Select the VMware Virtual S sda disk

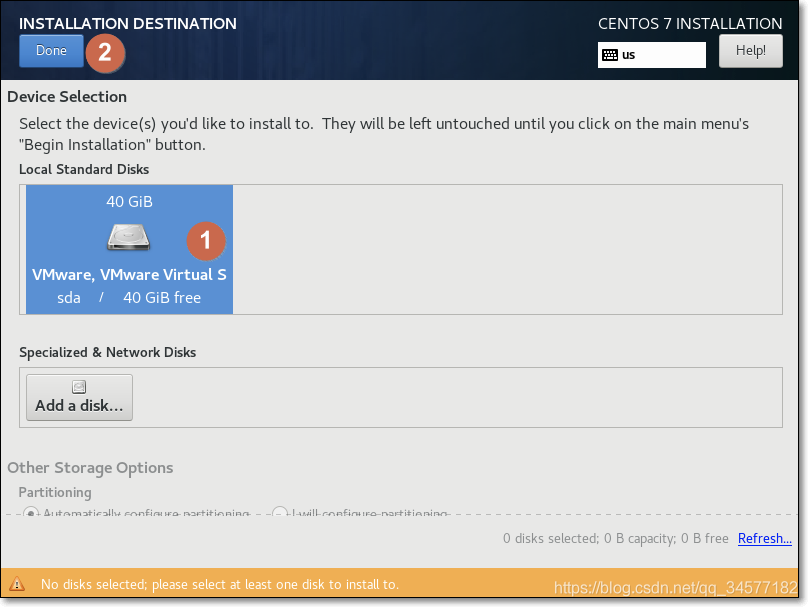tap(129, 249)
